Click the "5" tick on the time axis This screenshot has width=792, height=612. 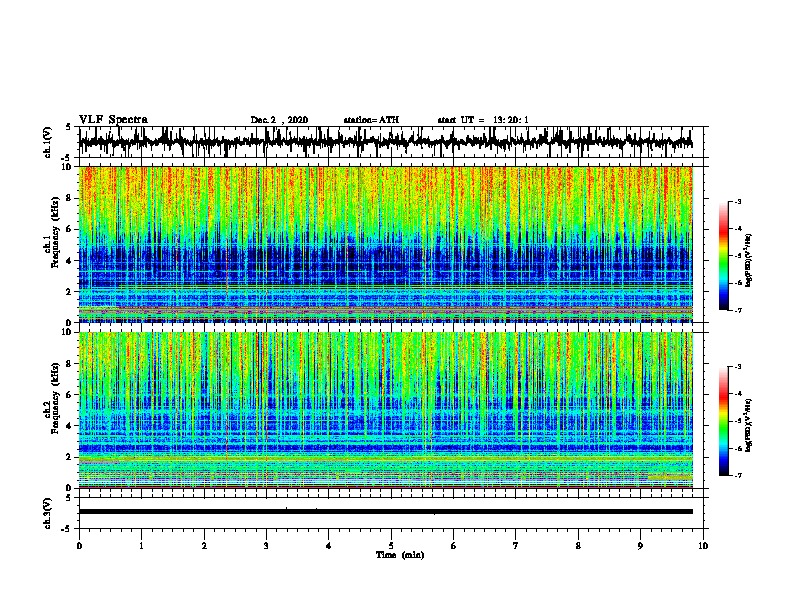pos(391,545)
